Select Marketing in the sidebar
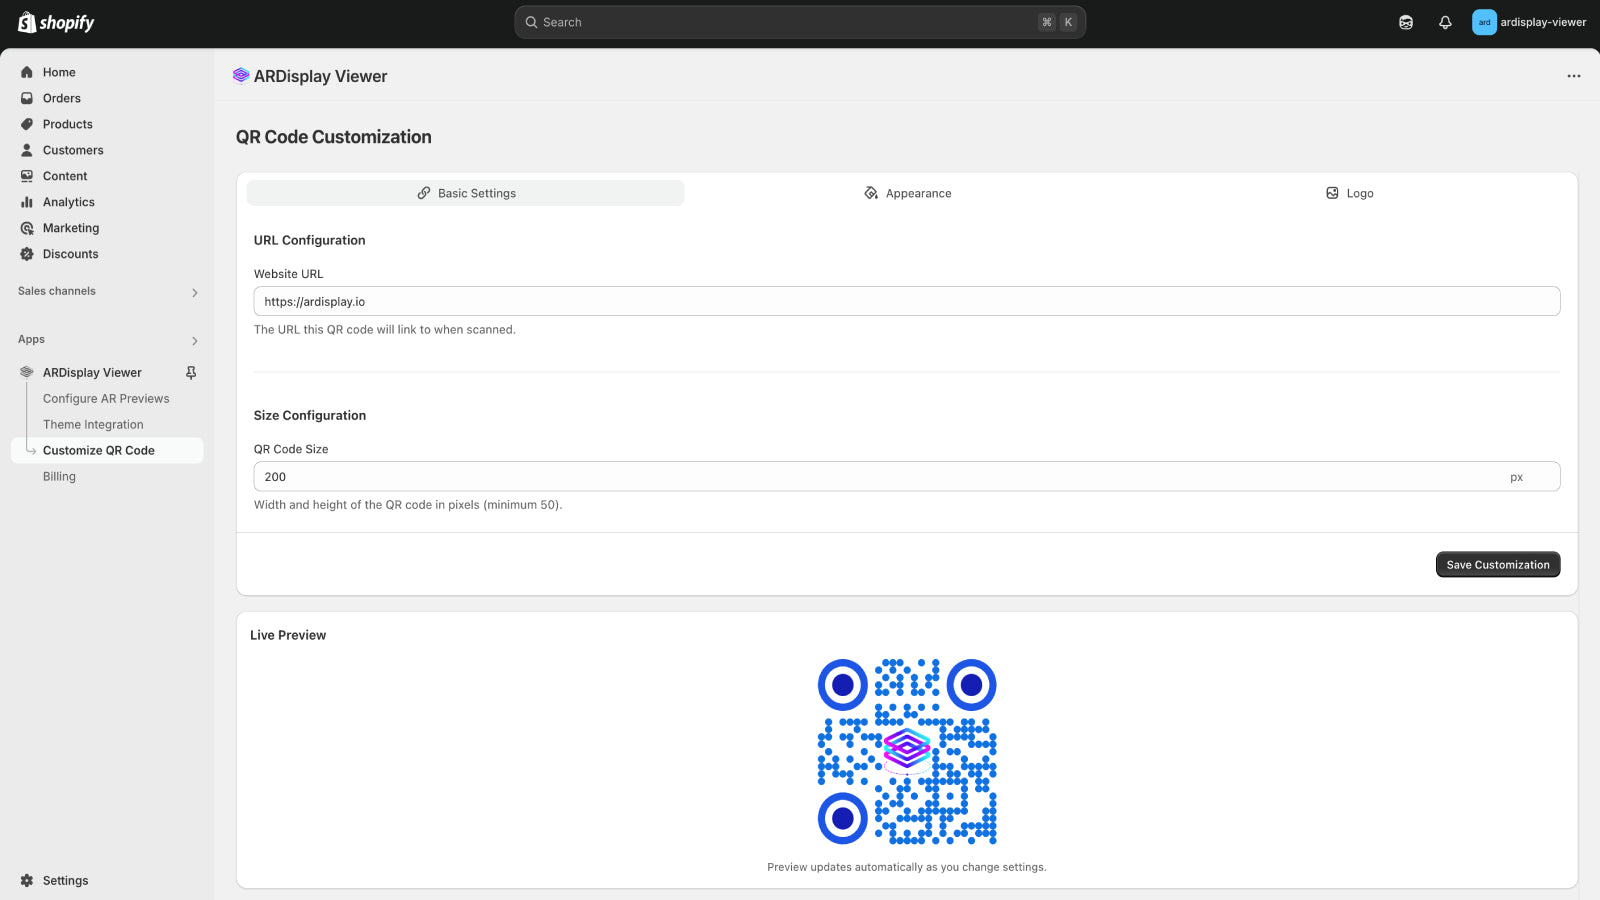Screen dimensions: 1600x900 (x=71, y=227)
